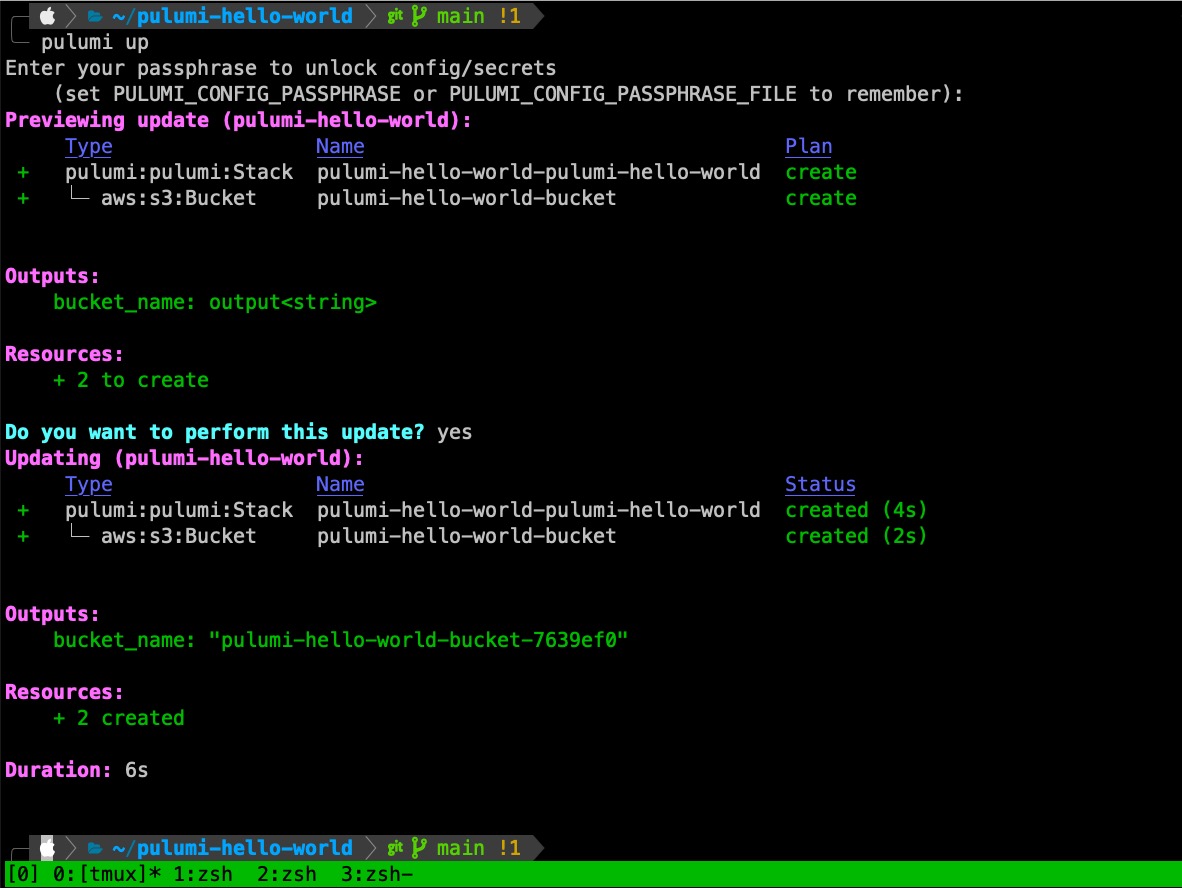Click the "create" plan of the preview Bucket row
This screenshot has width=1182, height=888.
coord(821,198)
